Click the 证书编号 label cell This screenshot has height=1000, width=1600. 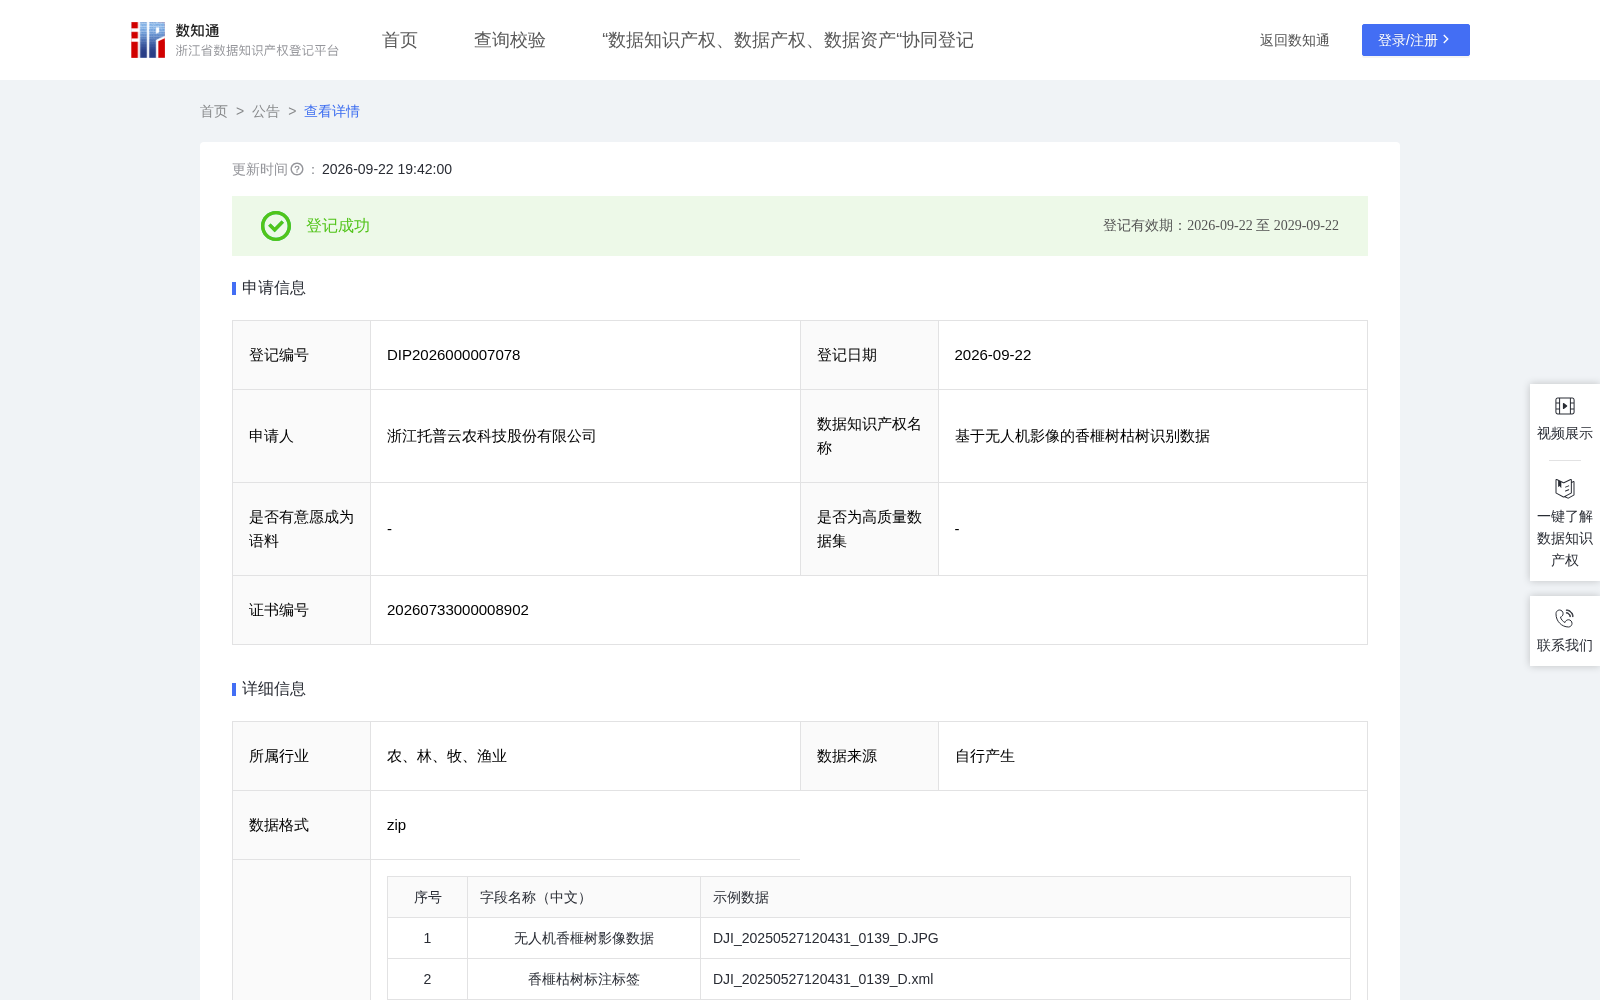[301, 610]
